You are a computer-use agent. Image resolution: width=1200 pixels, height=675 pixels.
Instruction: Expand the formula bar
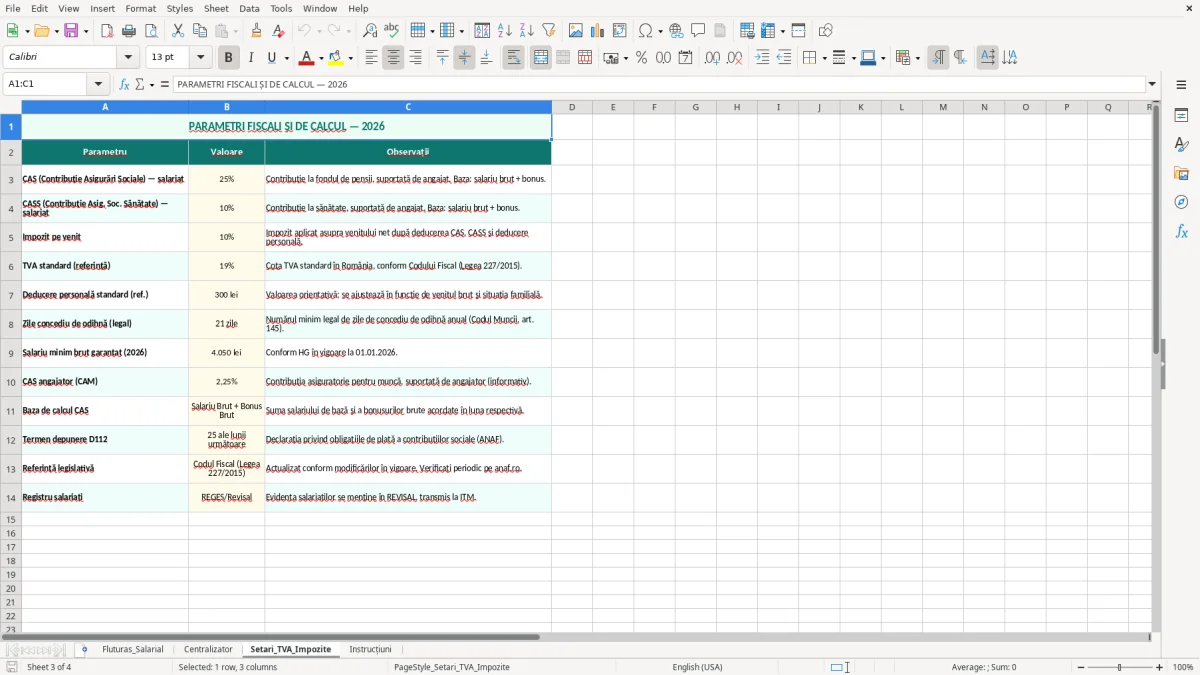[1152, 84]
